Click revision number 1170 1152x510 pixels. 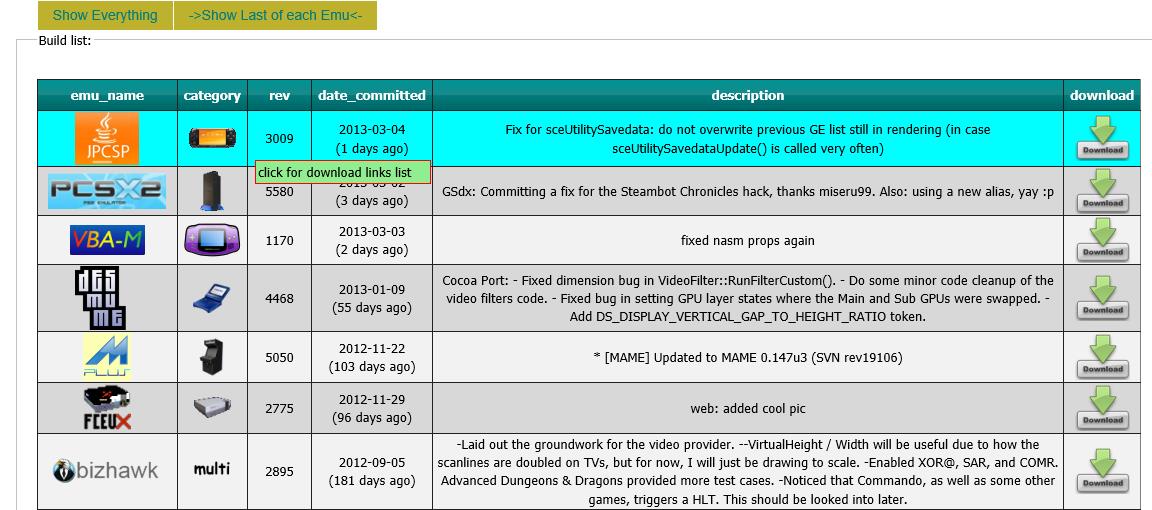coord(279,240)
